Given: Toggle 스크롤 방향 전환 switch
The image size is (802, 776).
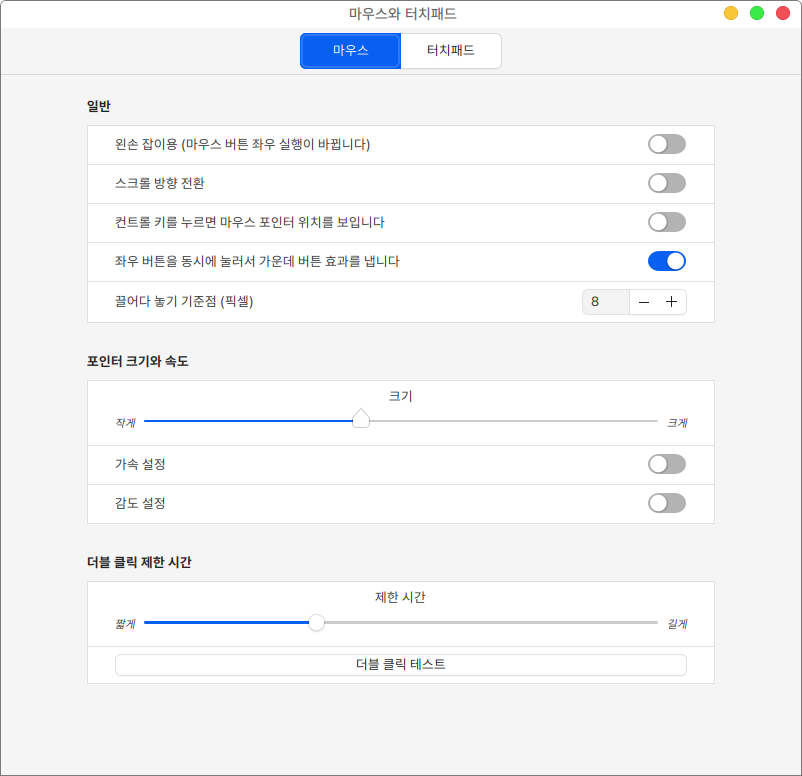Looking at the screenshot, I should coord(666,183).
